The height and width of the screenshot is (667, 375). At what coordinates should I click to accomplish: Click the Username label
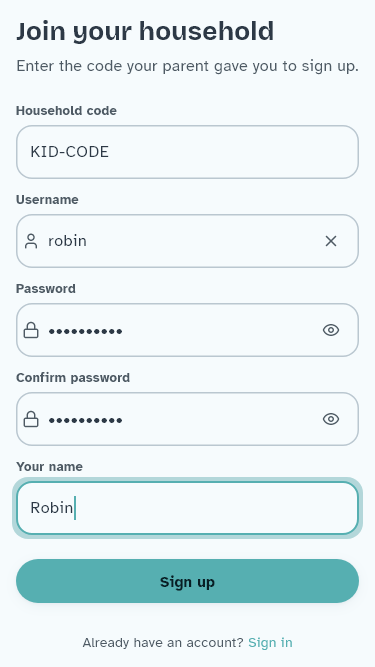click(x=47, y=200)
